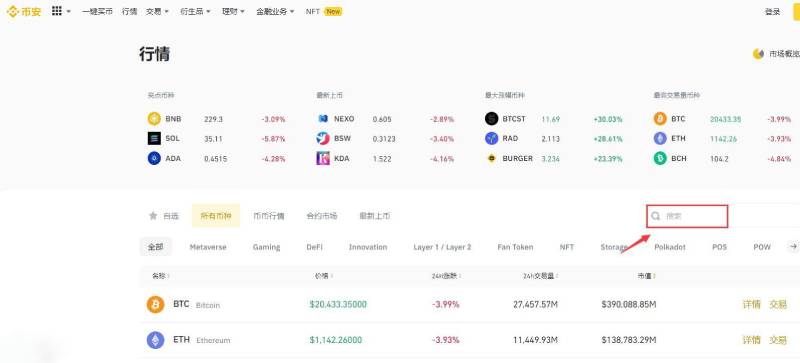Image resolution: width=800 pixels, height=363 pixels.
Task: Select the Storage category filter
Action: click(614, 247)
